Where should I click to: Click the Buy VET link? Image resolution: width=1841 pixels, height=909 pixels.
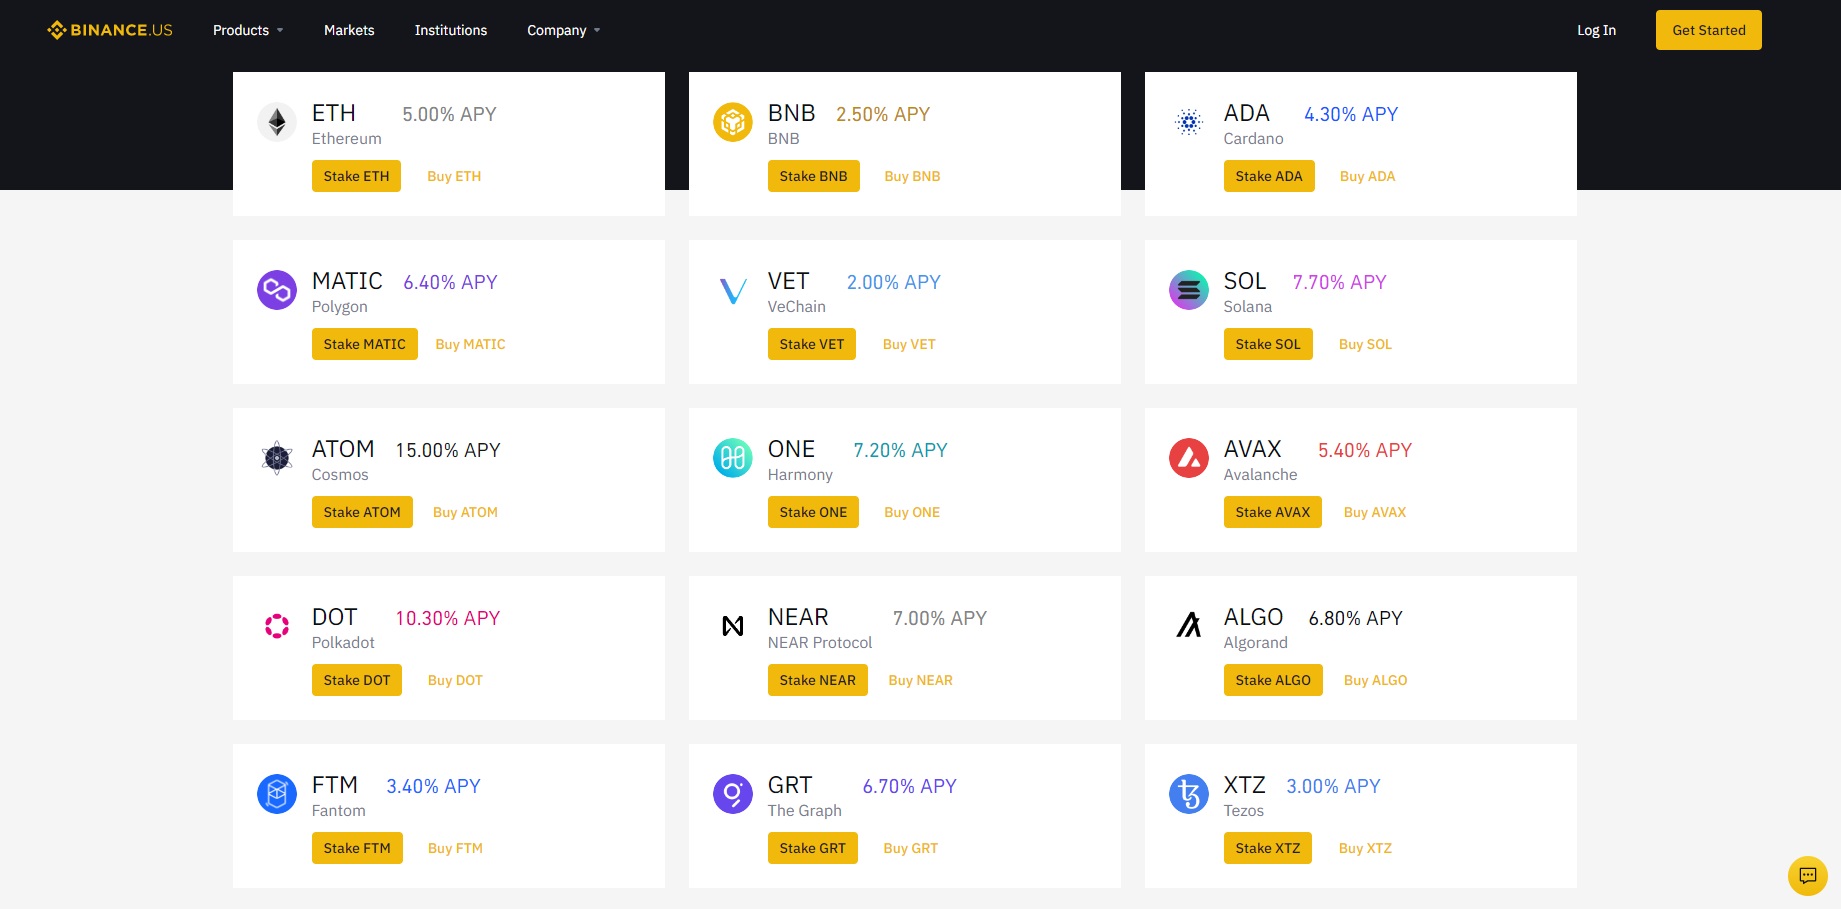(x=909, y=344)
